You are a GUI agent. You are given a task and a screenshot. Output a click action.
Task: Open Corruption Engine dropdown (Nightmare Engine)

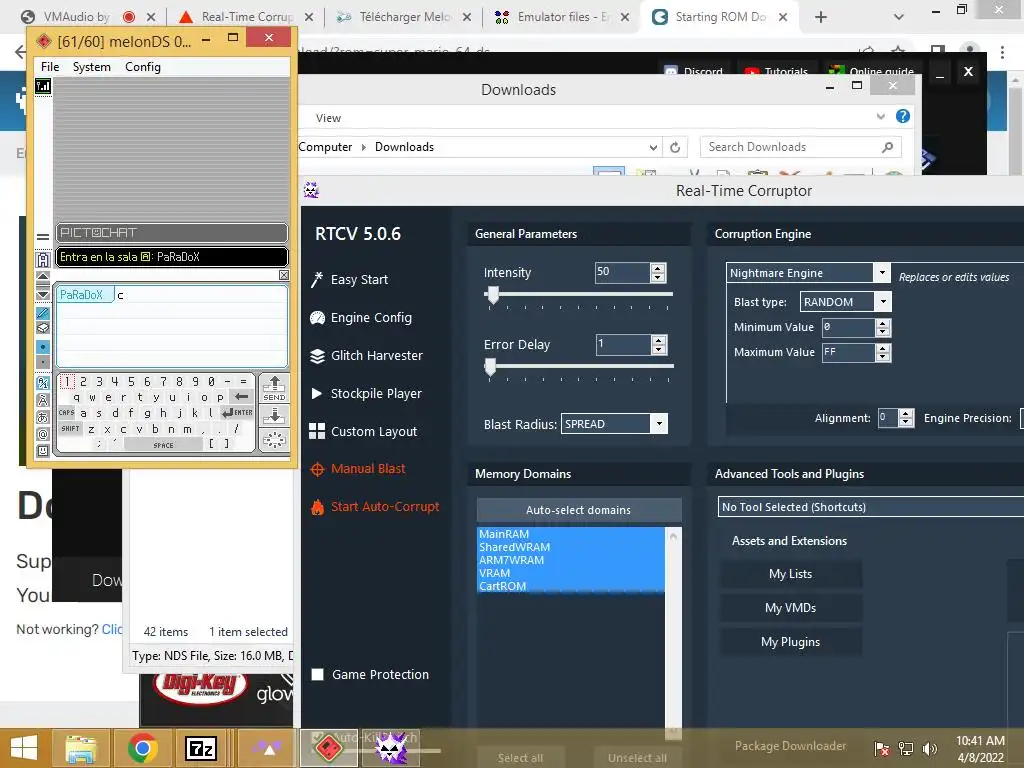882,272
